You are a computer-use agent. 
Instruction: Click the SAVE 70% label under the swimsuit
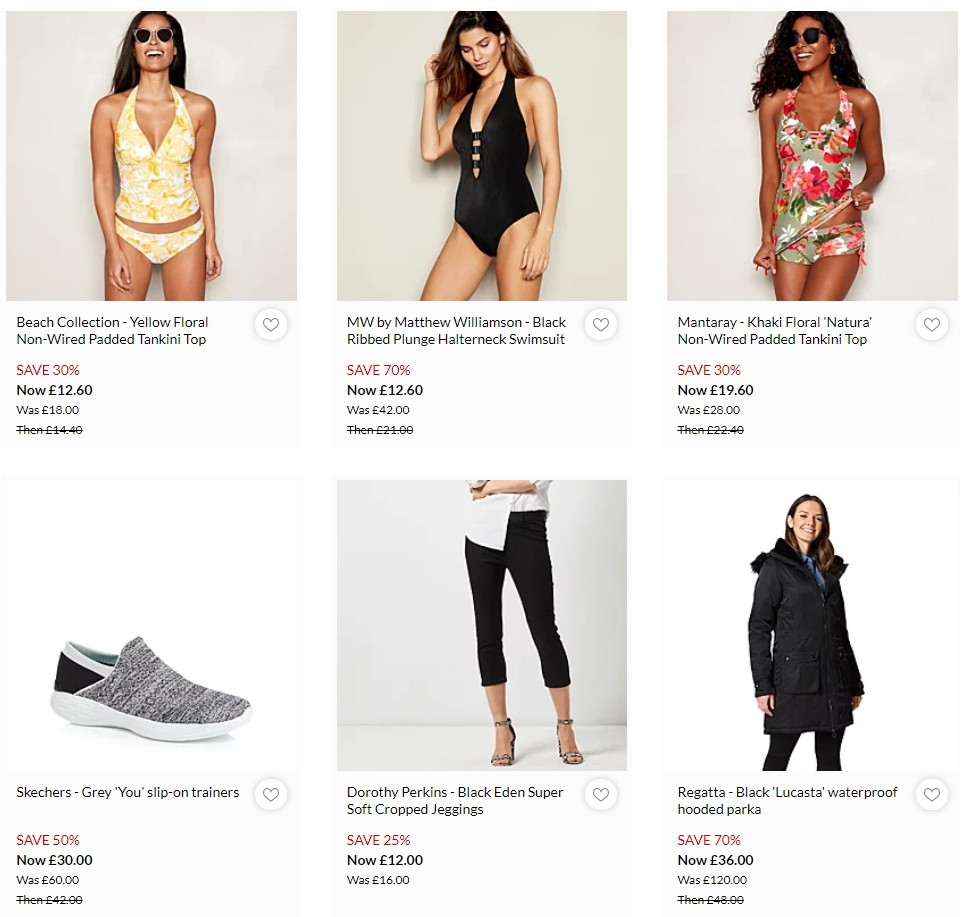tap(378, 370)
